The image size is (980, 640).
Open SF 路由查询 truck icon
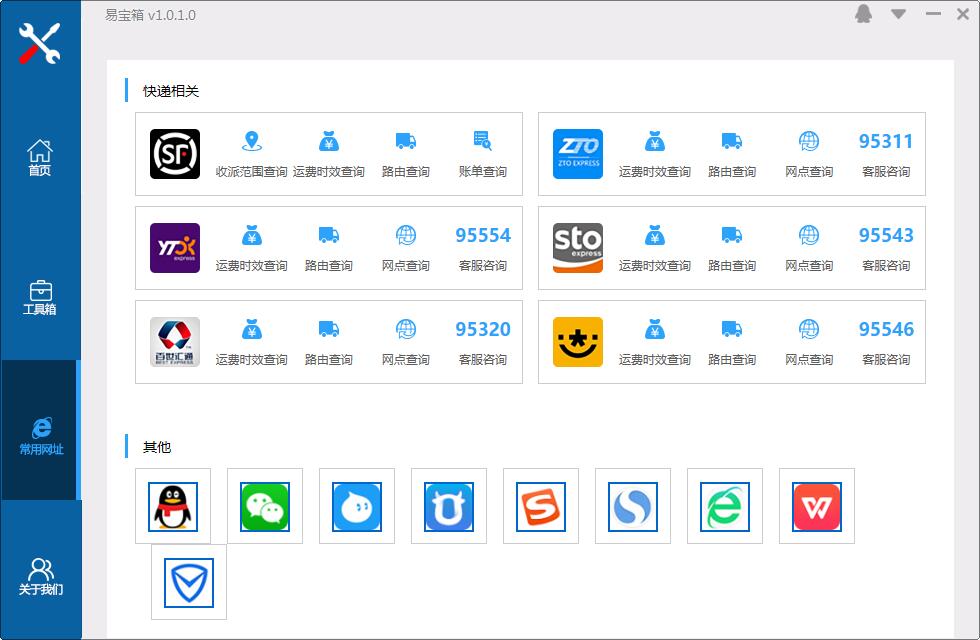(x=406, y=141)
